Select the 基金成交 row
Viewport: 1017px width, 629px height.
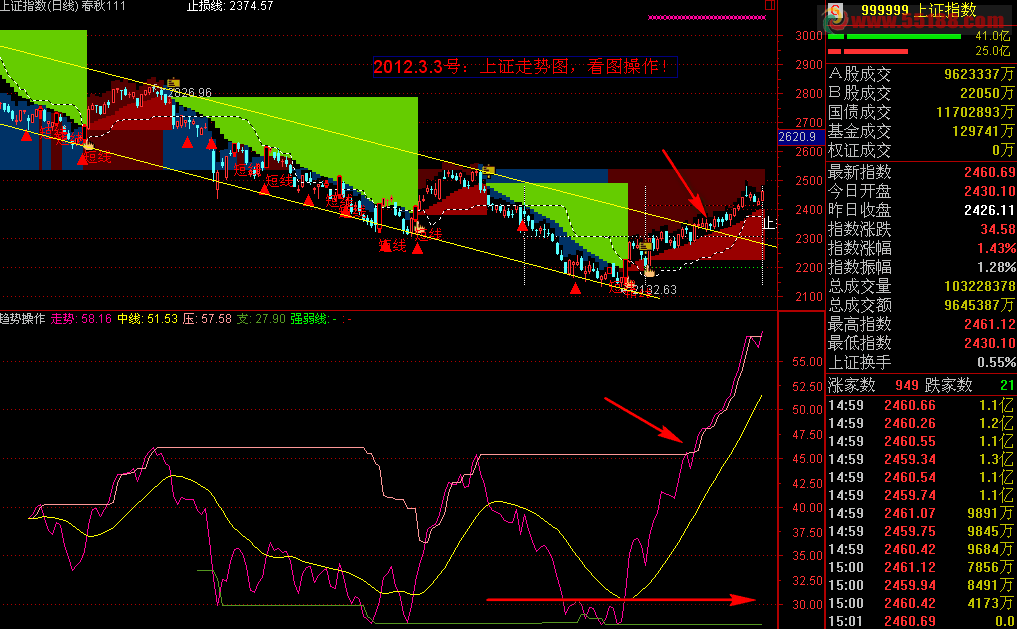pos(921,131)
